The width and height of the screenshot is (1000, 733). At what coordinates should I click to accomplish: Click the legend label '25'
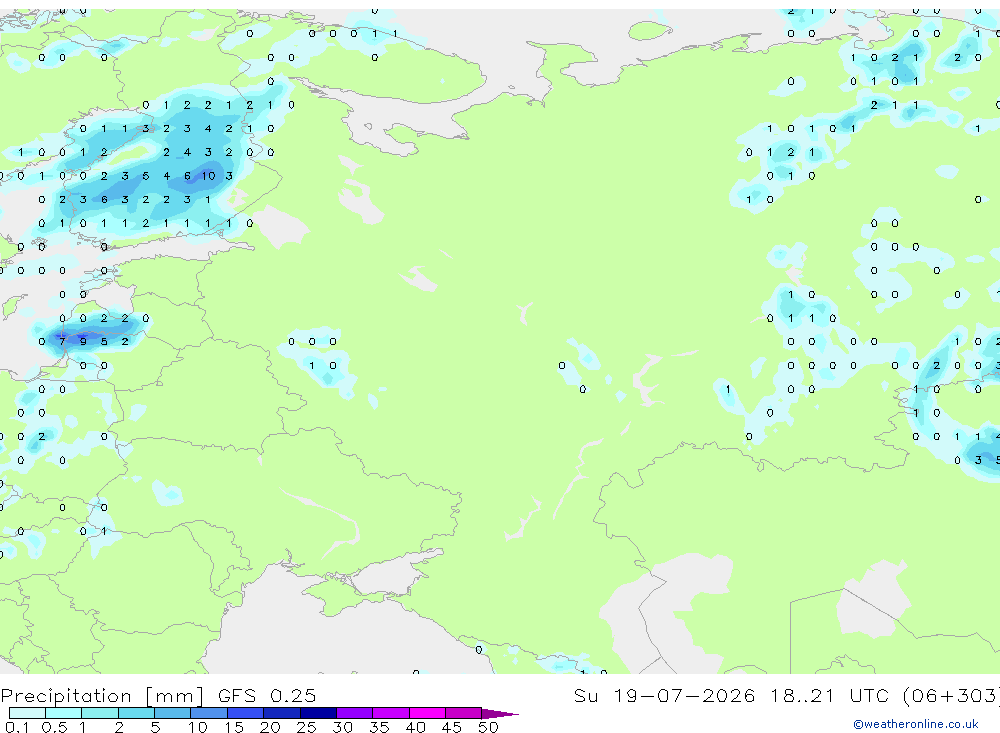[306, 727]
